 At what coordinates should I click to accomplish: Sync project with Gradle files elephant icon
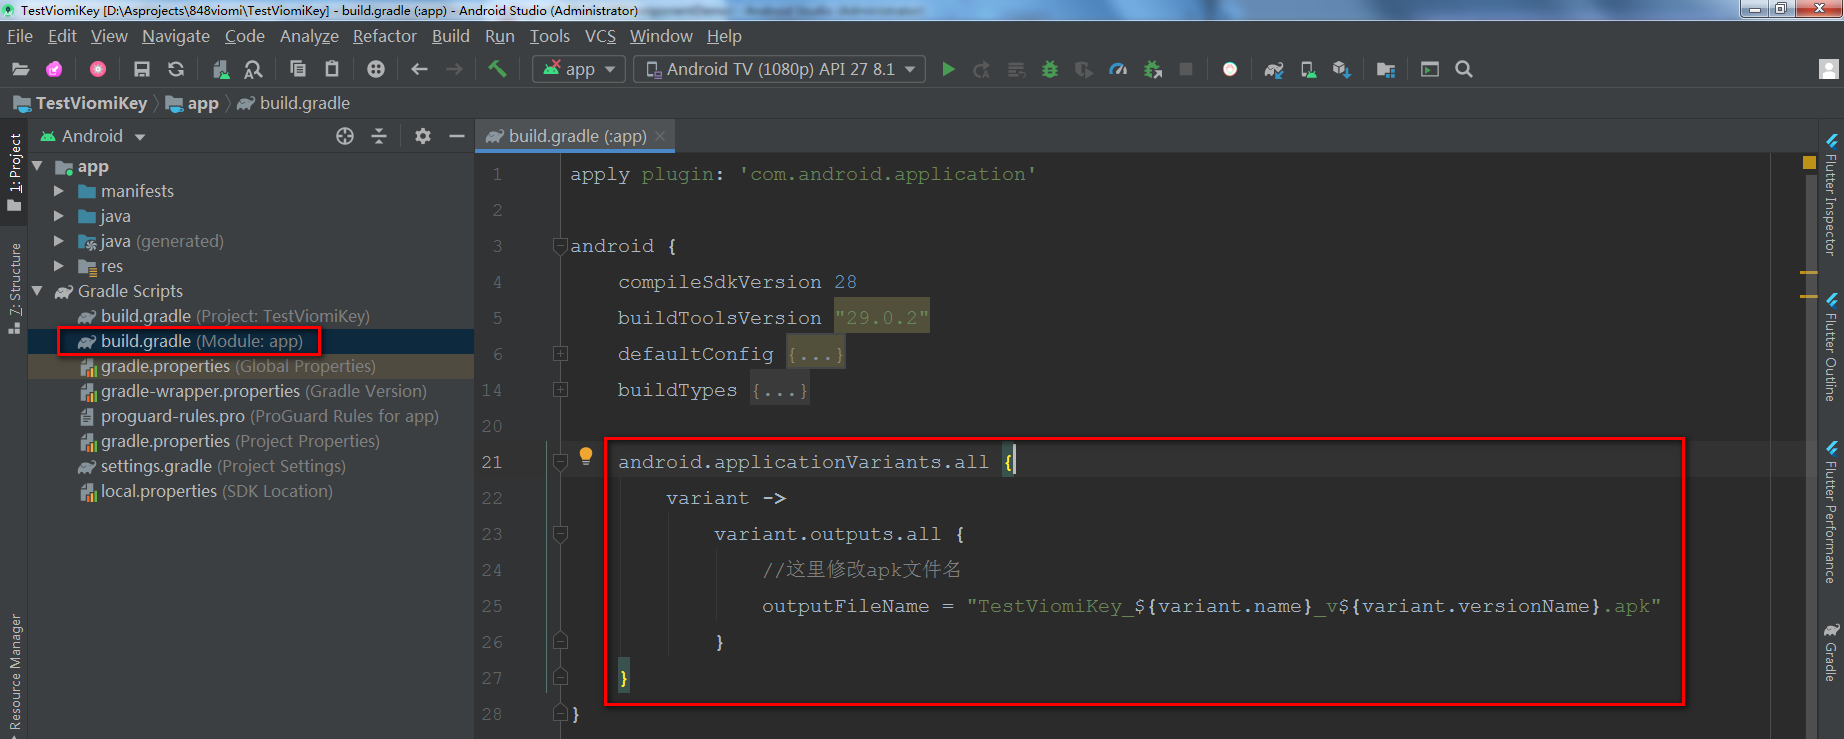pyautogui.click(x=1274, y=69)
